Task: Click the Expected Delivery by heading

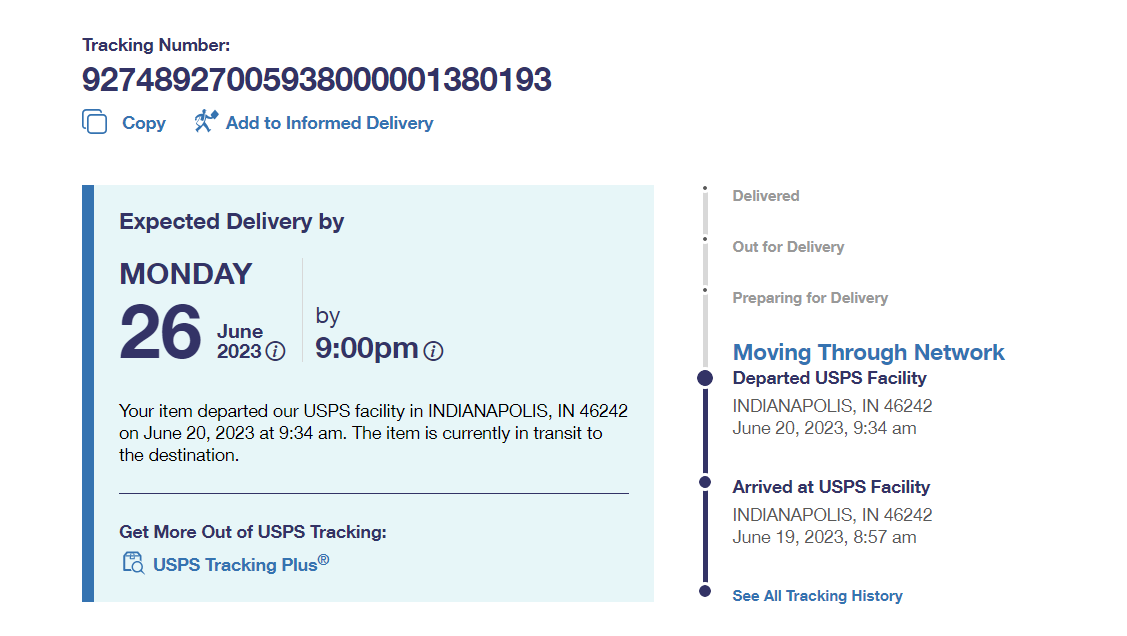Action: [x=231, y=222]
